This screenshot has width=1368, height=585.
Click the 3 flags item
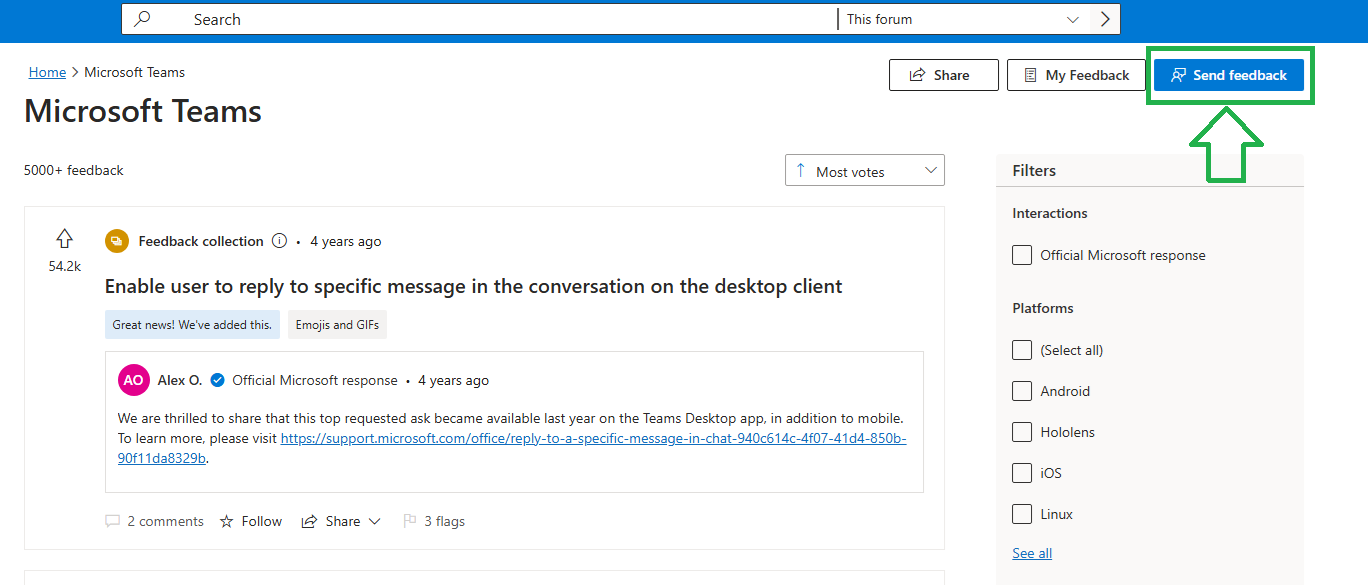point(433,521)
